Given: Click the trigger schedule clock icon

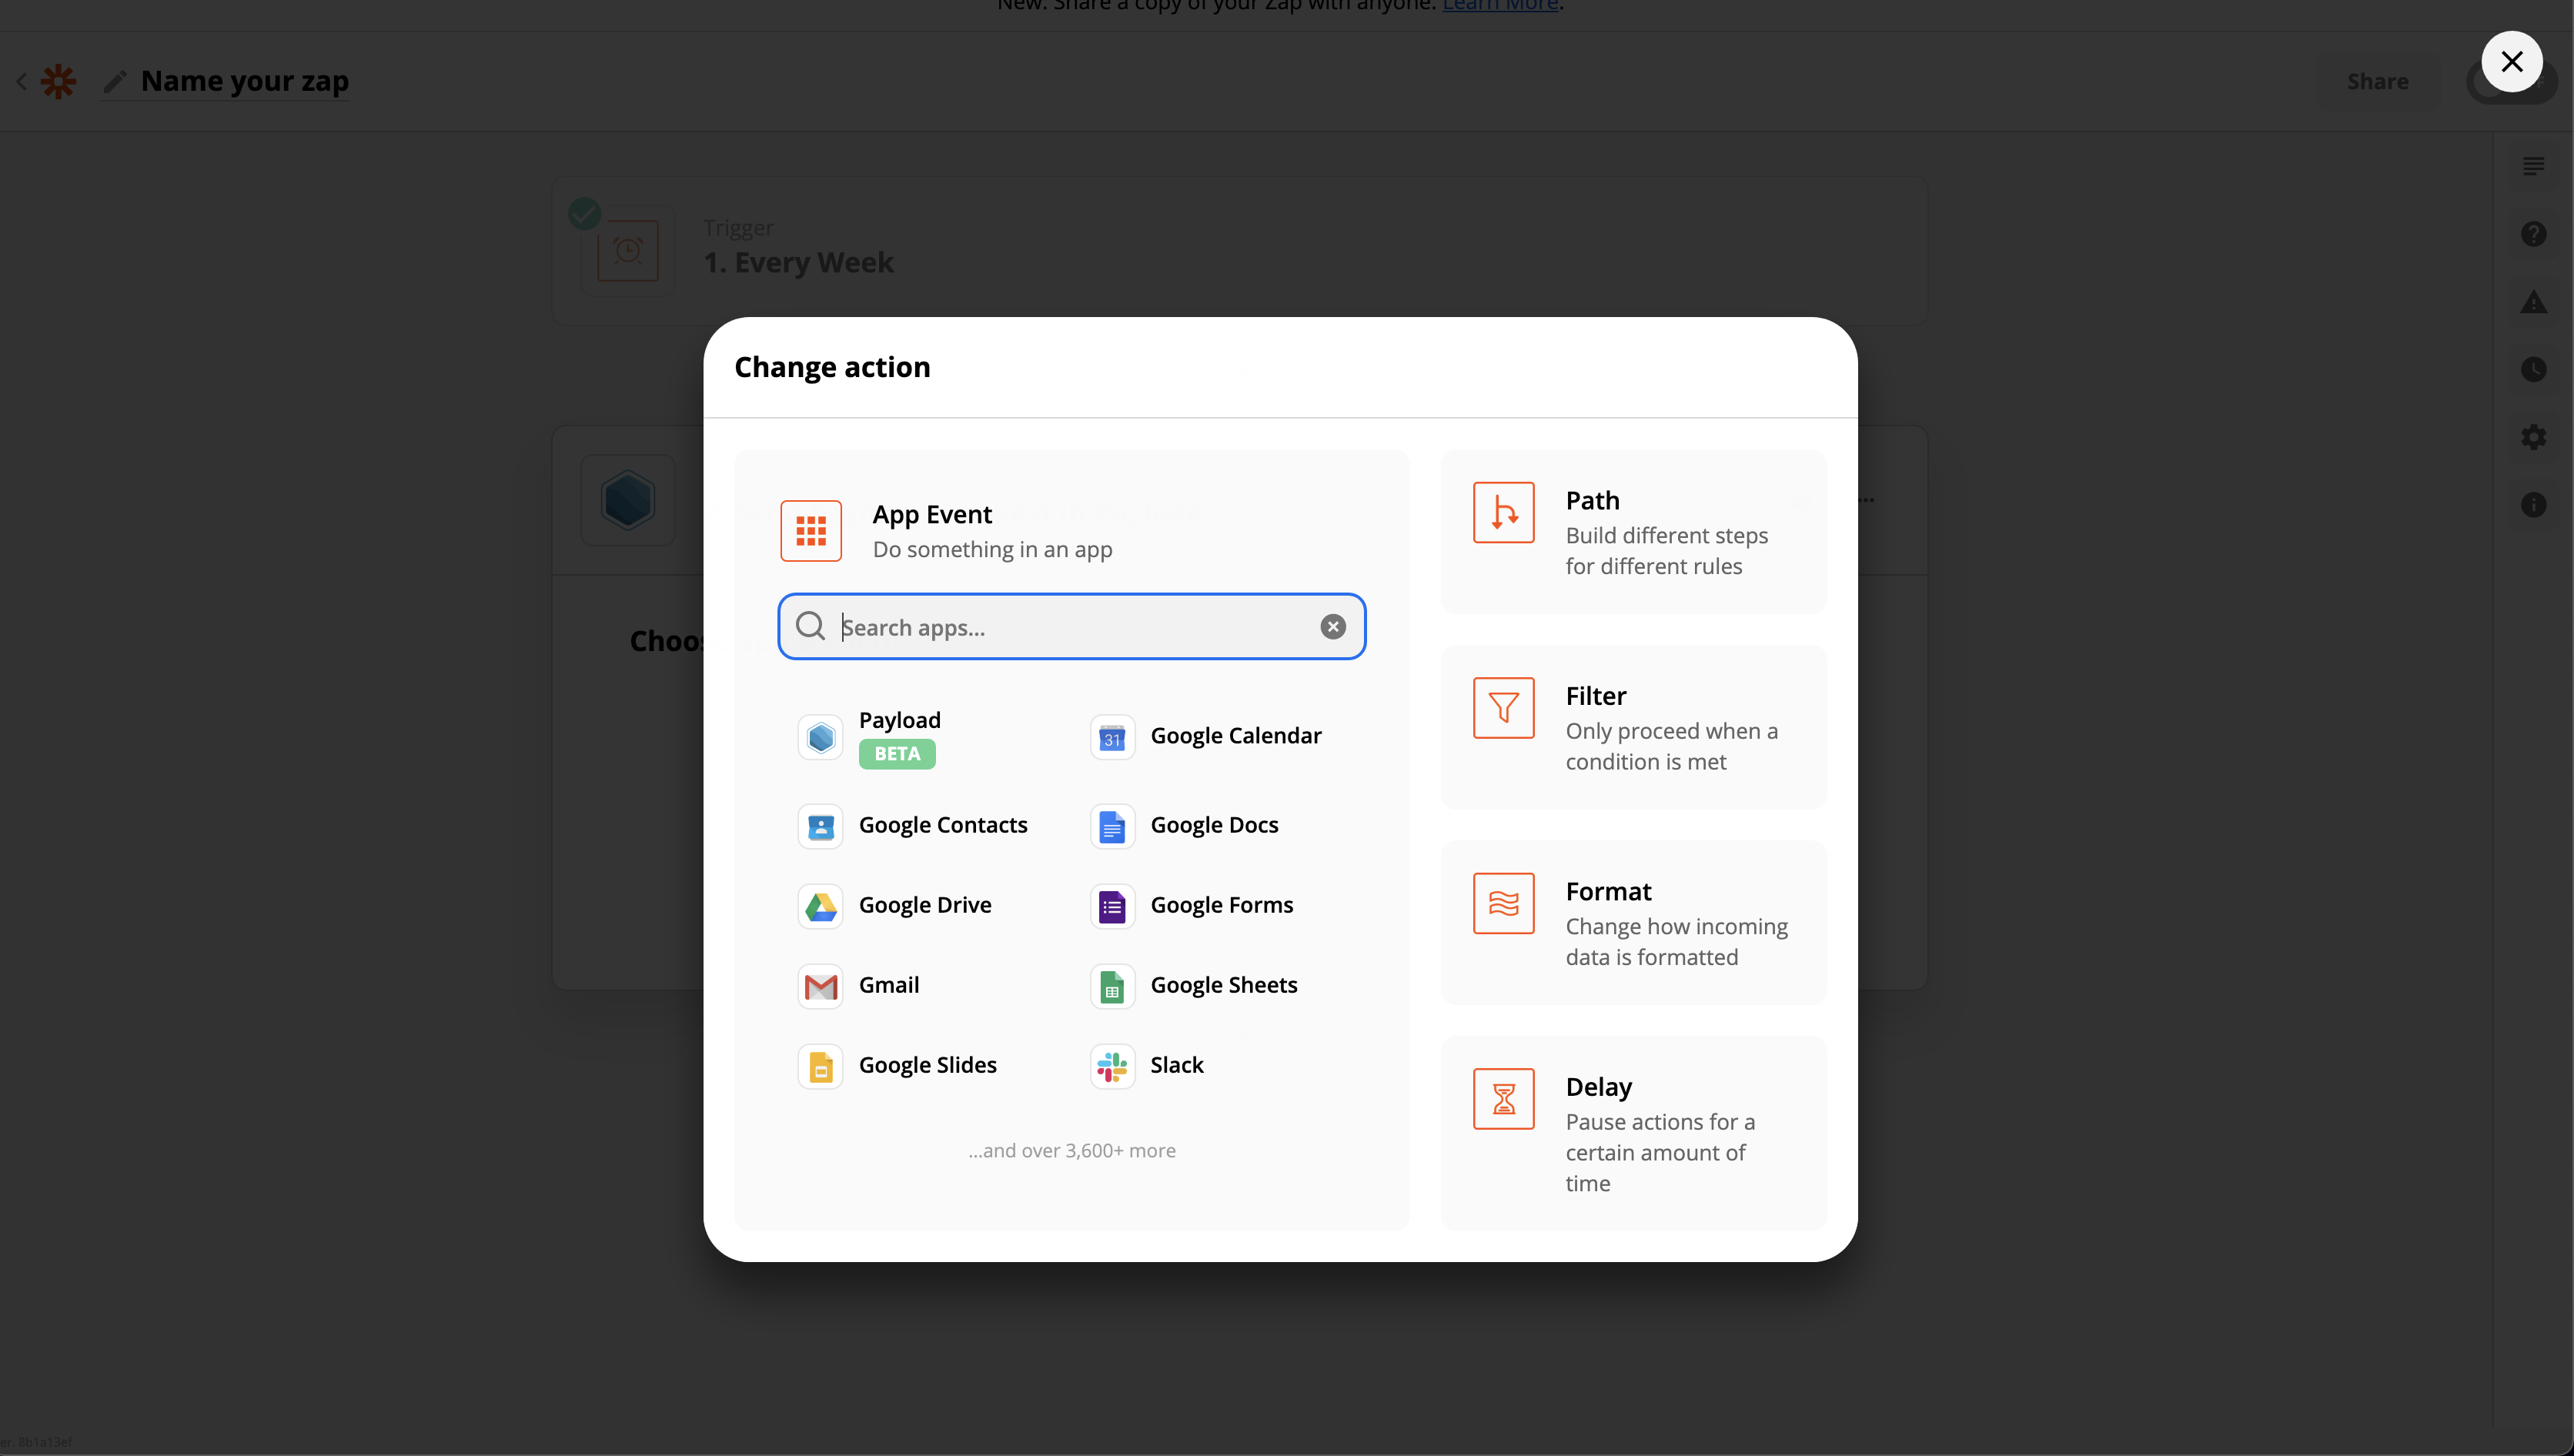Looking at the screenshot, I should click(628, 250).
